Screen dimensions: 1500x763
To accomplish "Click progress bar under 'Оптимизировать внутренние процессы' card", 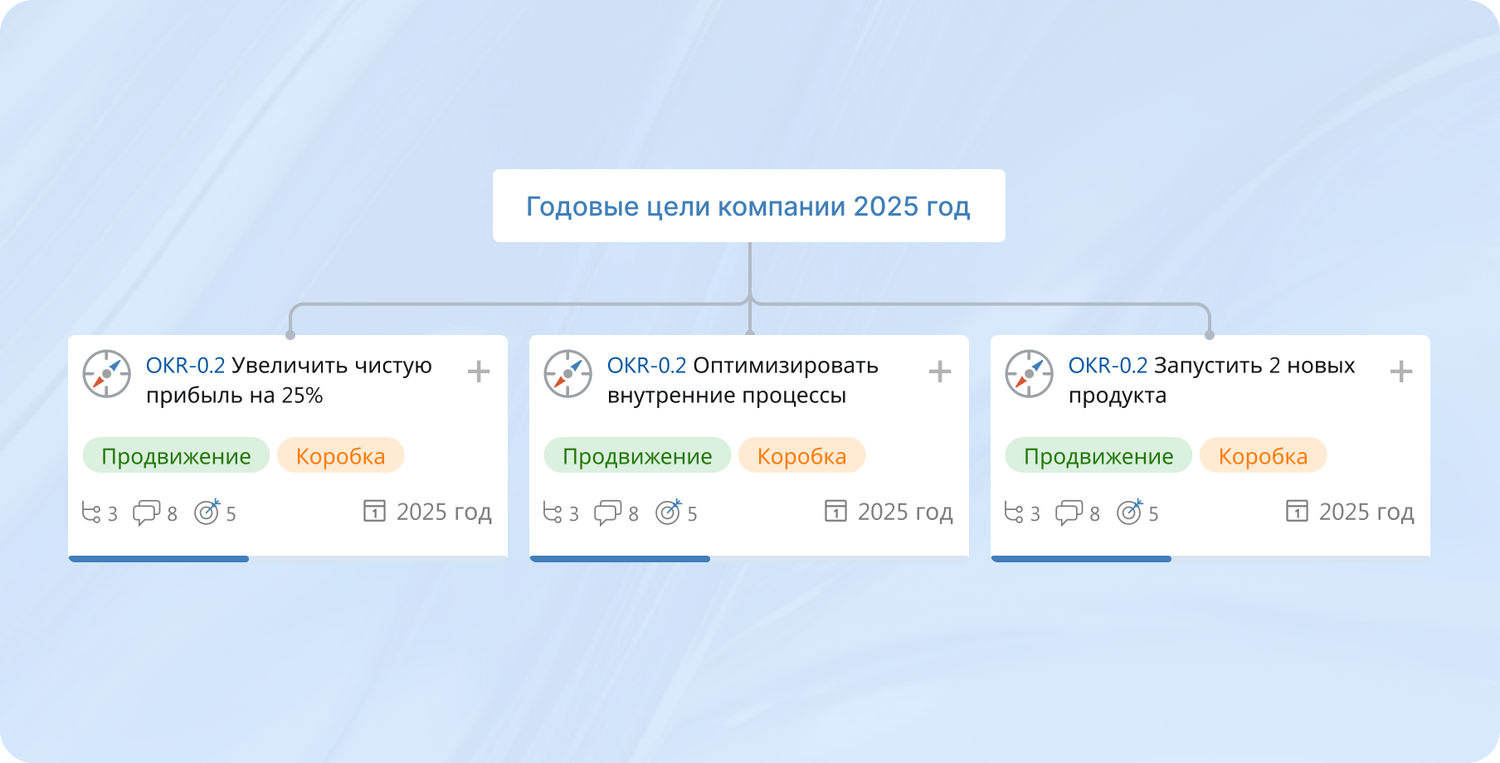I will 620,559.
